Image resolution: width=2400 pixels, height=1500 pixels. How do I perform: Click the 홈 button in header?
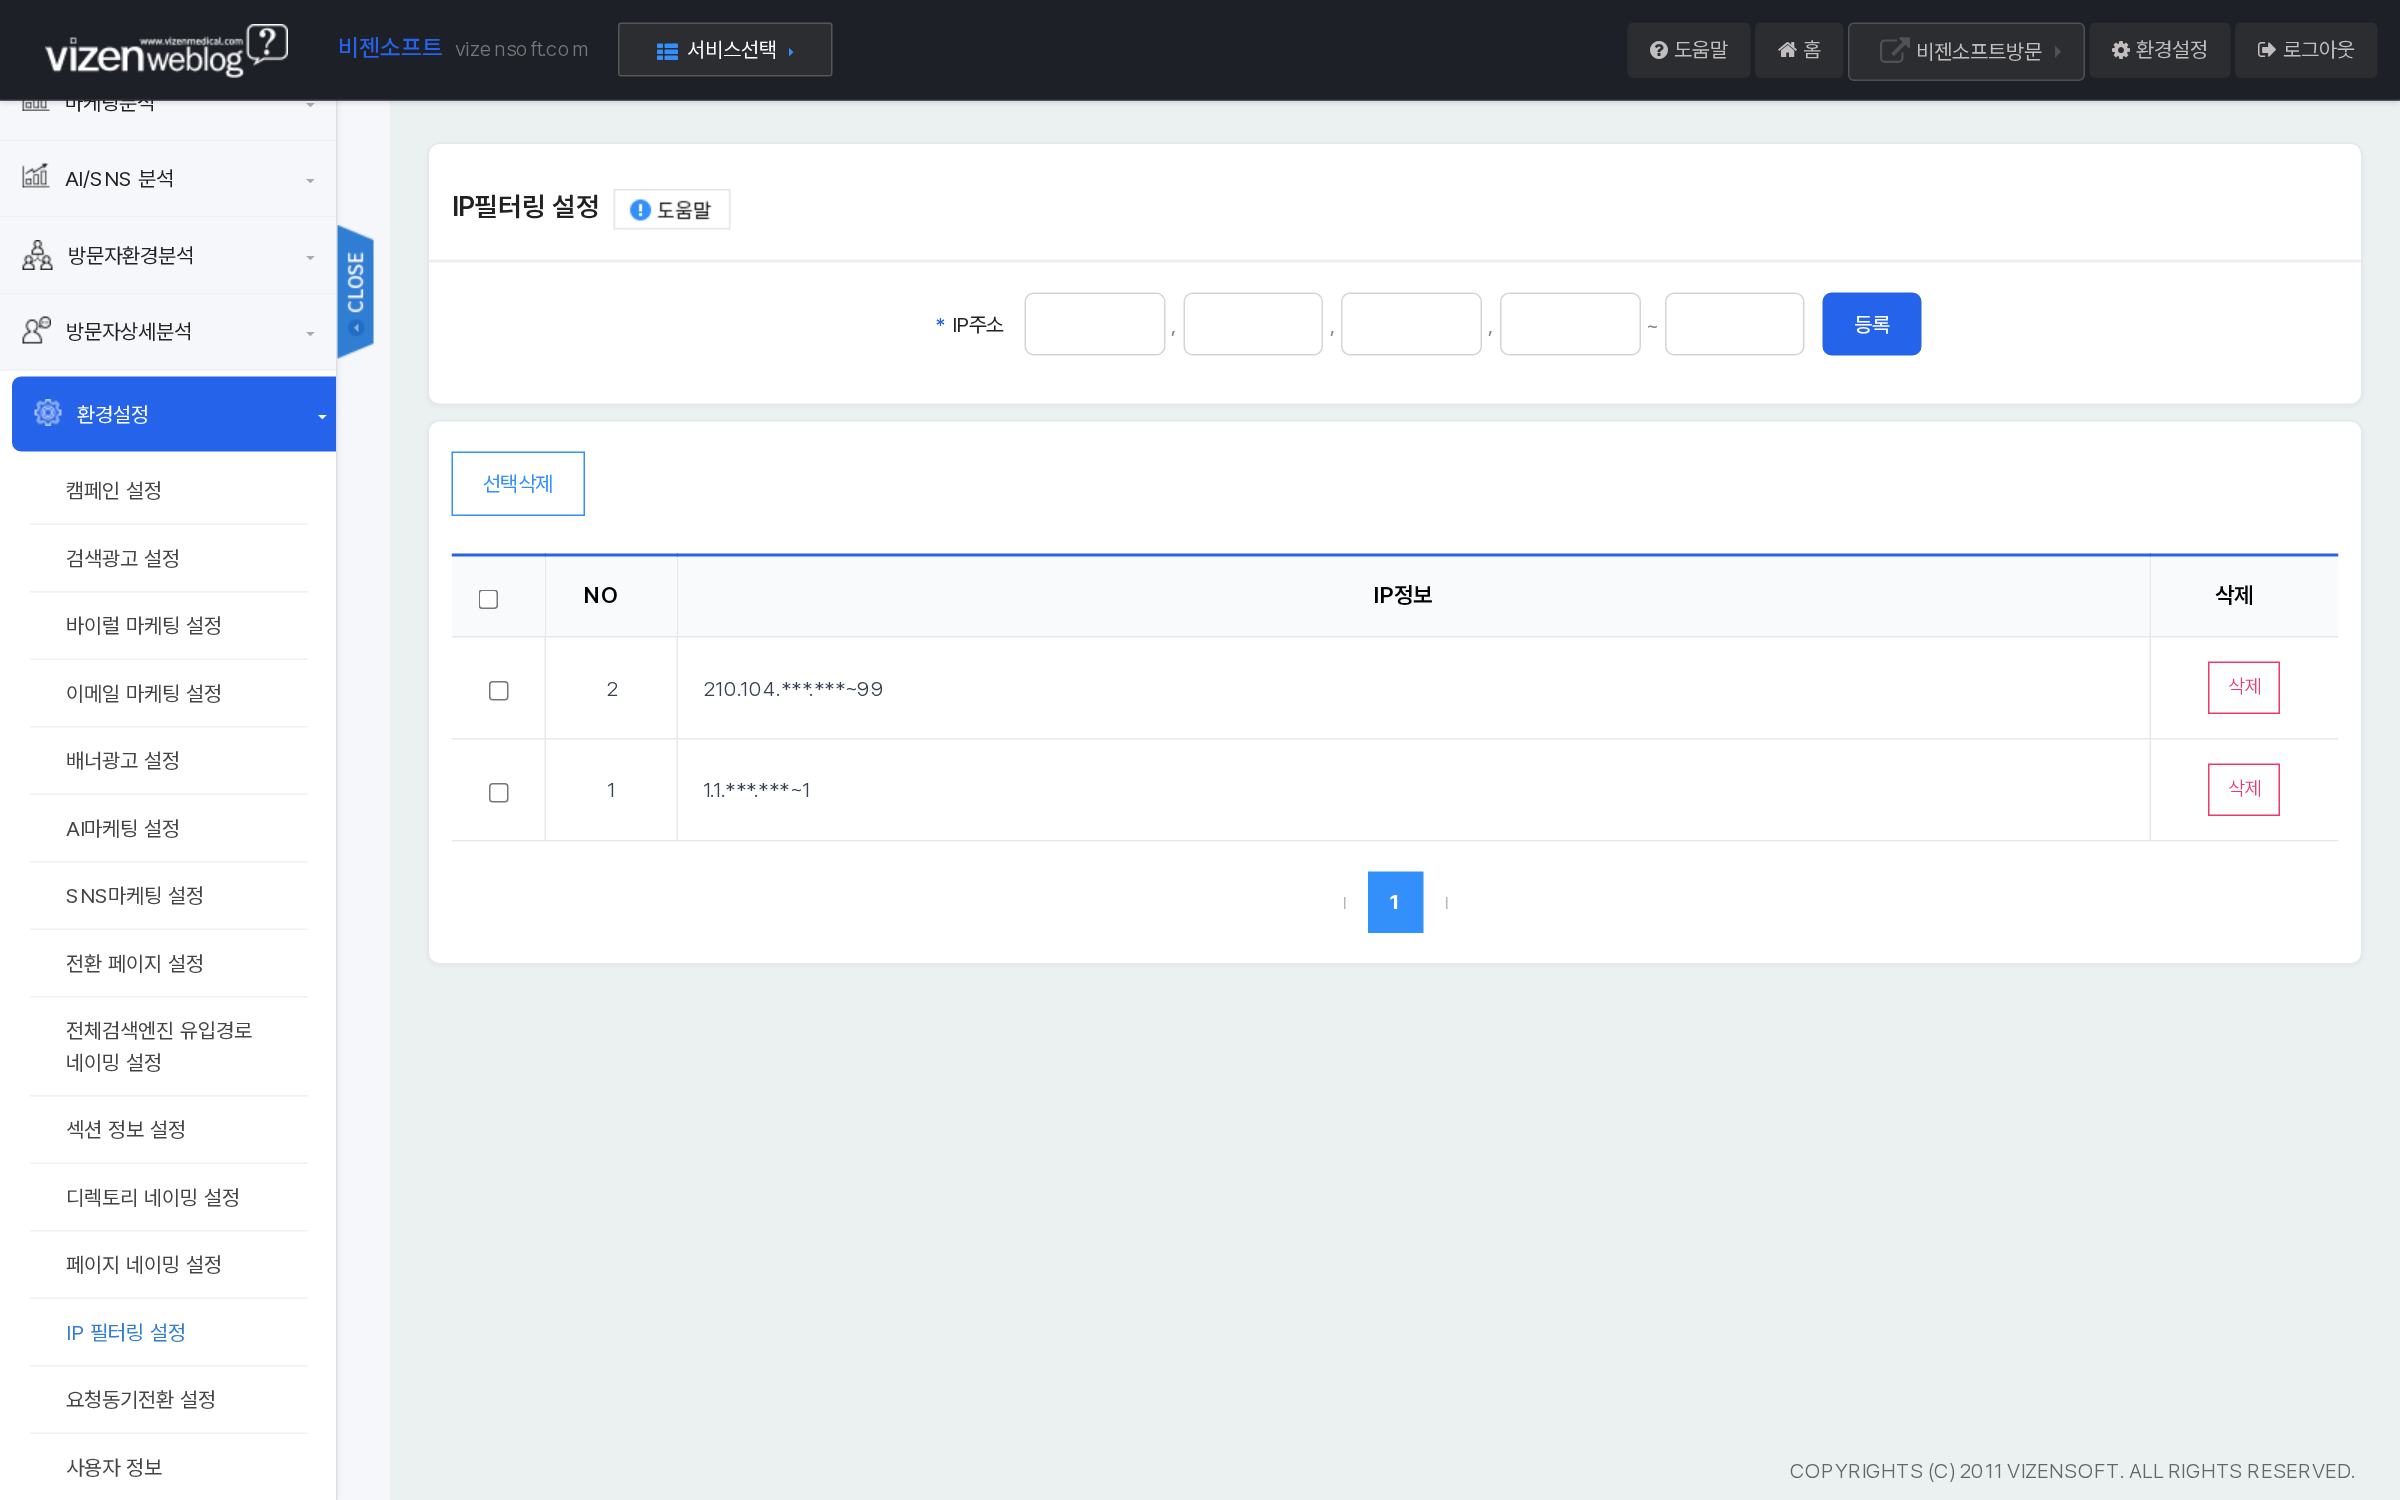click(1799, 50)
